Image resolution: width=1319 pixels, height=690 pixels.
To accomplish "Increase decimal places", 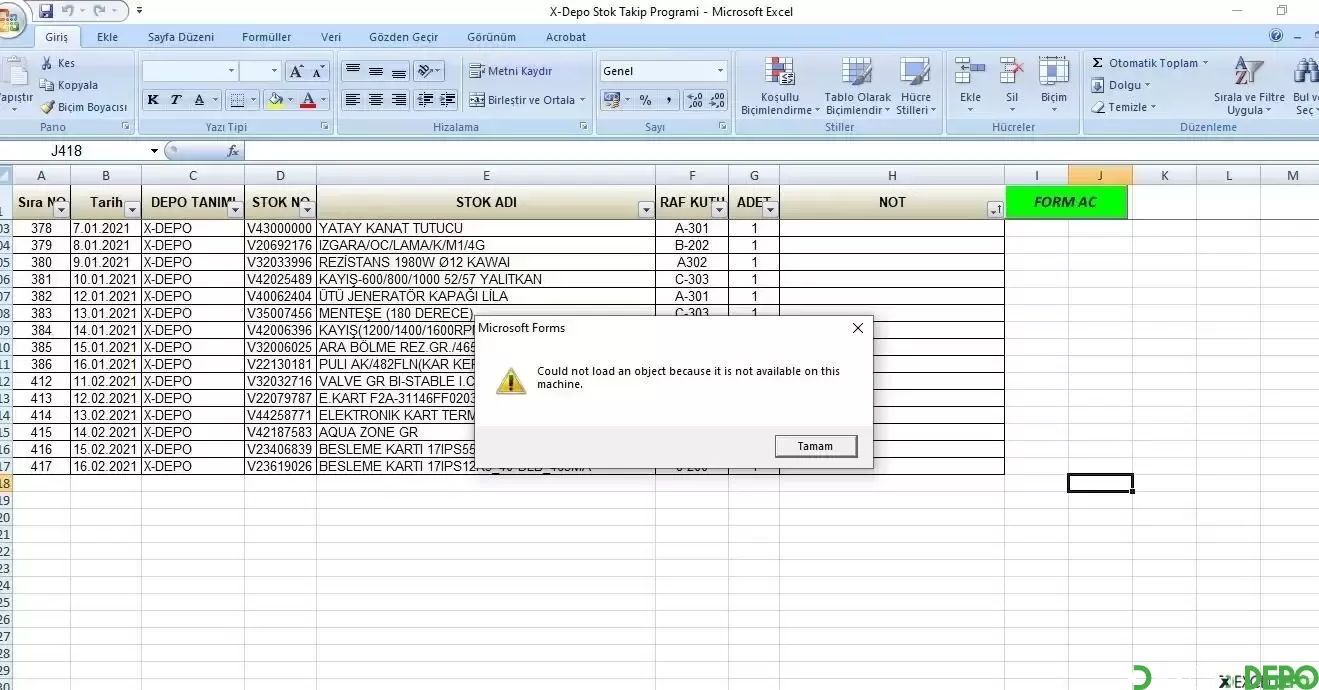I will [696, 100].
